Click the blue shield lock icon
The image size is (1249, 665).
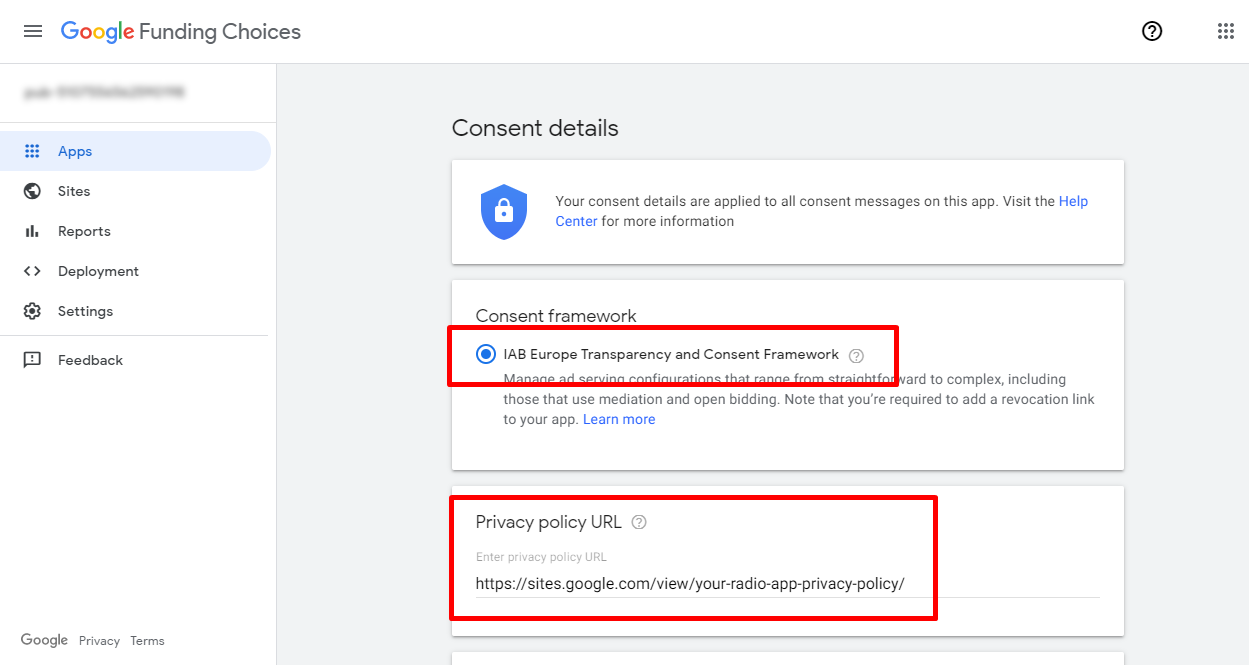pyautogui.click(x=504, y=211)
